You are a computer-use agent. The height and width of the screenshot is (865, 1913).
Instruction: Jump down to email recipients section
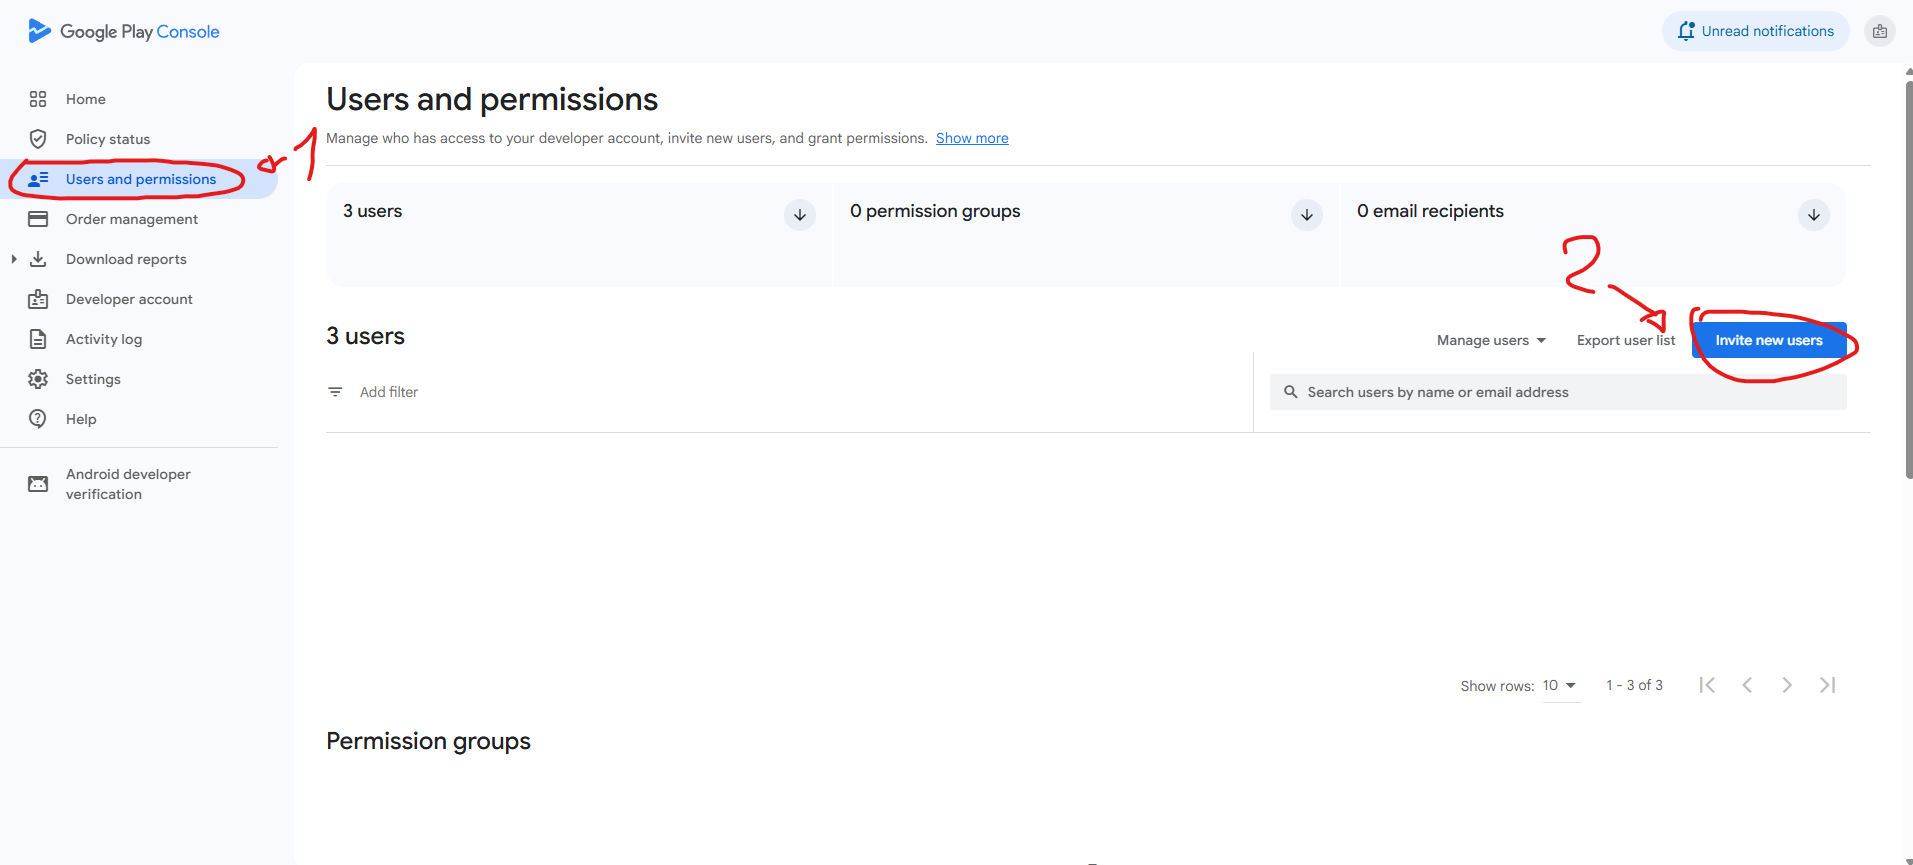tap(1814, 215)
